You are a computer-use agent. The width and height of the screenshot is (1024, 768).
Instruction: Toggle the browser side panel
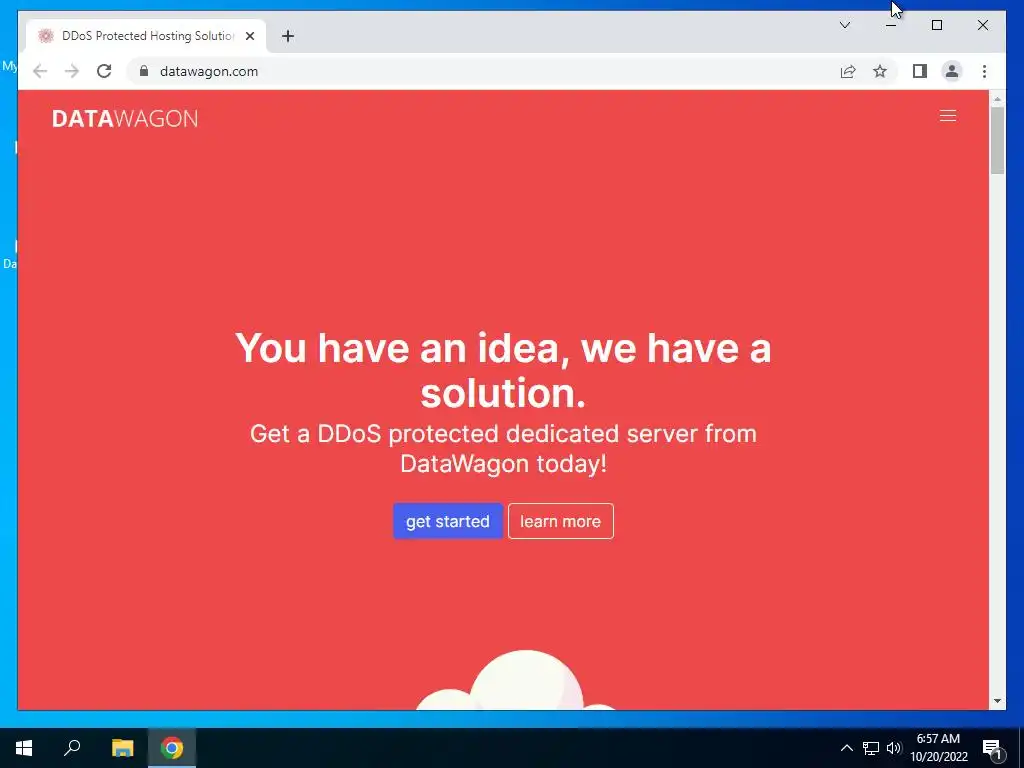click(x=920, y=71)
